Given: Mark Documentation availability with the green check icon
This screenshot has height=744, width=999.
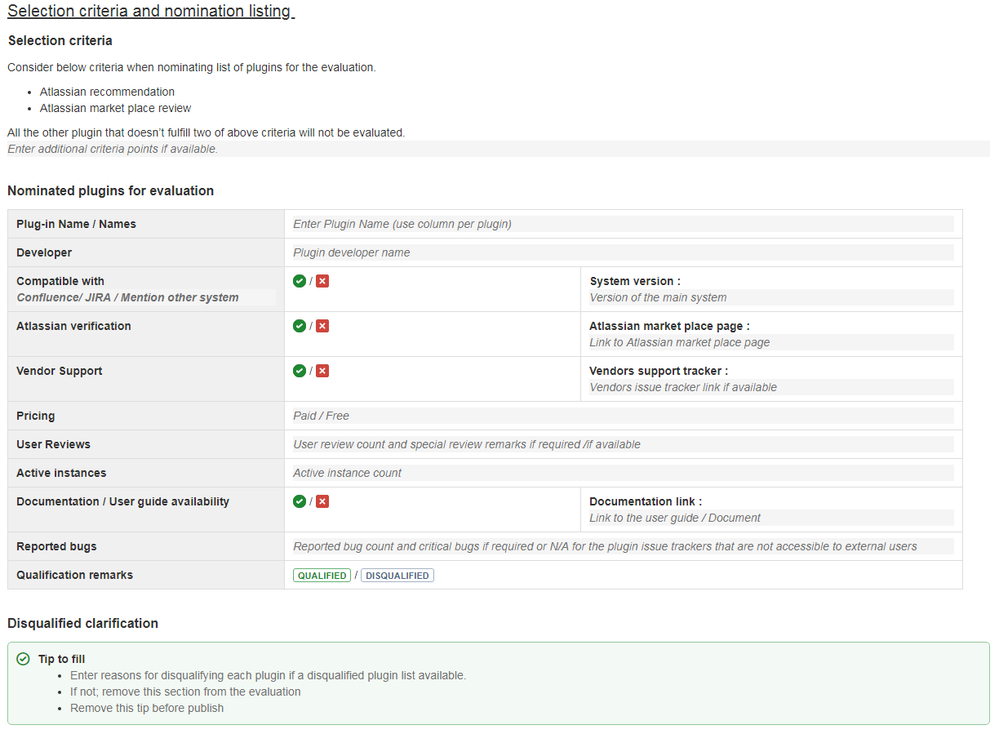Looking at the screenshot, I should click(299, 501).
